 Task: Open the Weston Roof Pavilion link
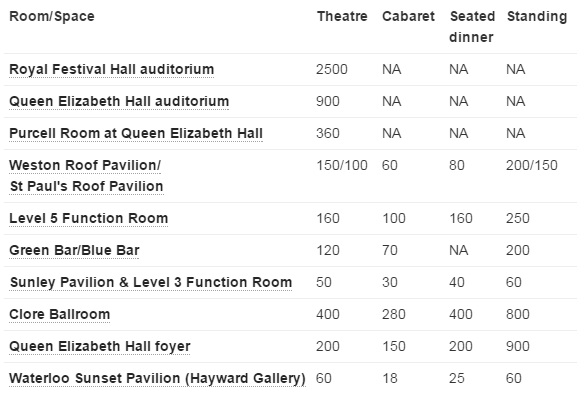(85, 165)
